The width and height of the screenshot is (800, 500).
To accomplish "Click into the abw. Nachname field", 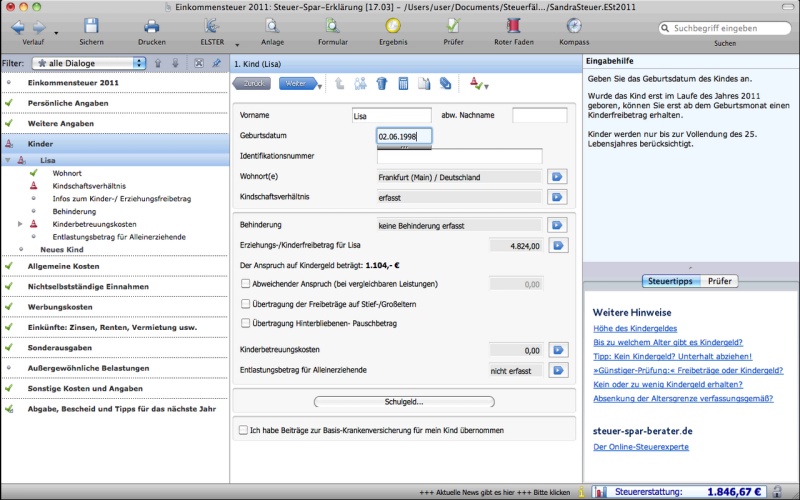I will 539,115.
